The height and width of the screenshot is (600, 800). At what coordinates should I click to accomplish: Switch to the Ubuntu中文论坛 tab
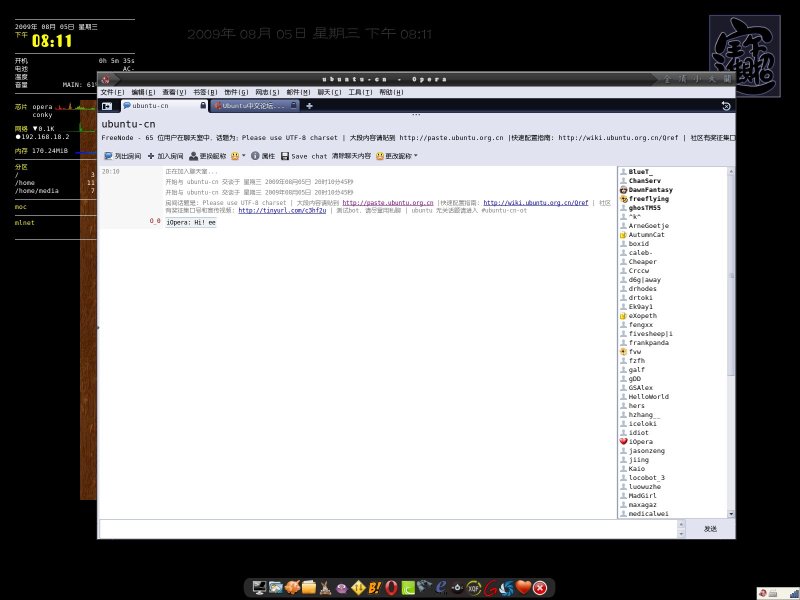coord(255,106)
